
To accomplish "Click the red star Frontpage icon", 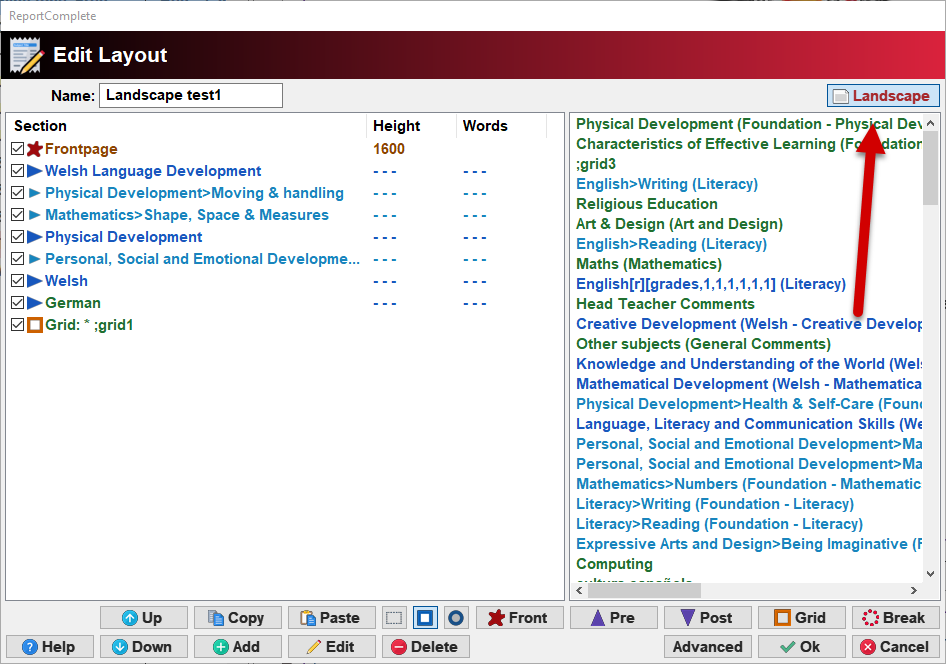I will 34,149.
